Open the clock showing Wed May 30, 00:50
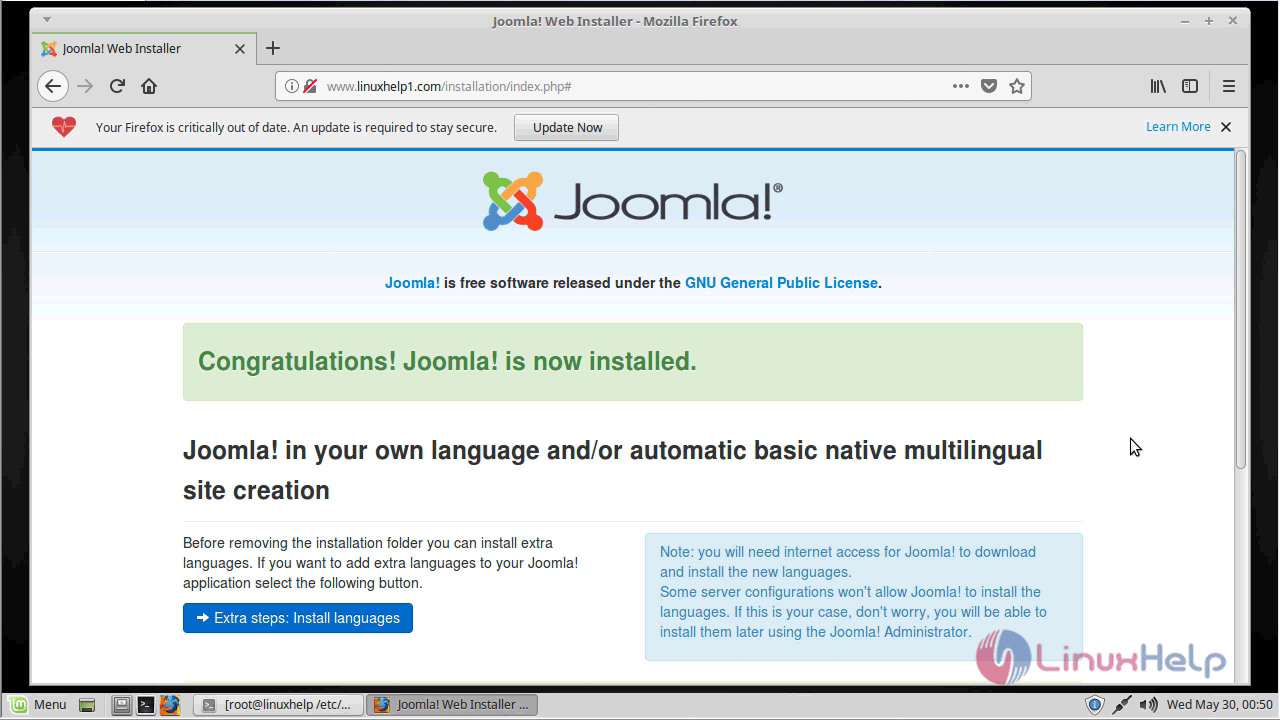Viewport: 1280px width, 720px height. [x=1219, y=705]
